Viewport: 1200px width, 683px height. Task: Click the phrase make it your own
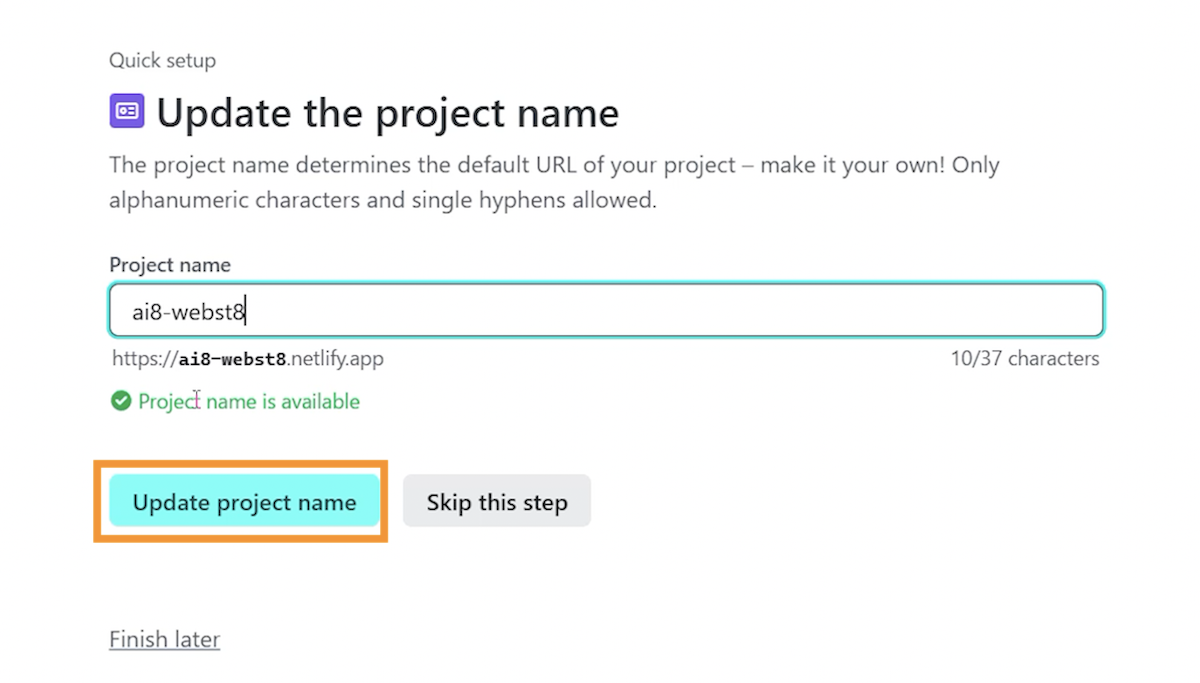coord(851,165)
